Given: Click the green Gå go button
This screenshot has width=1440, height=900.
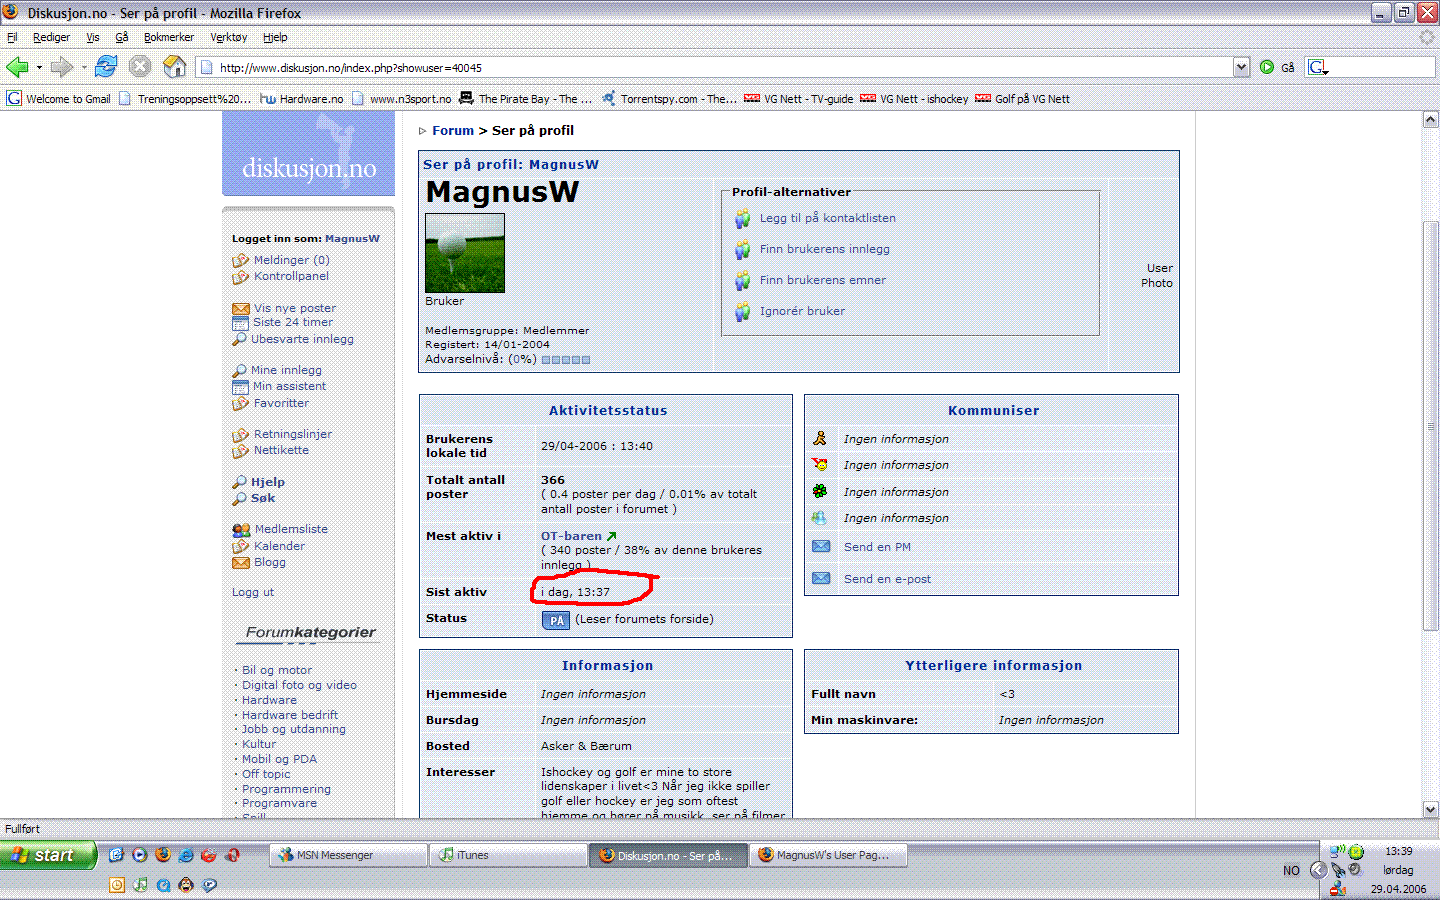Looking at the screenshot, I should click(1277, 67).
